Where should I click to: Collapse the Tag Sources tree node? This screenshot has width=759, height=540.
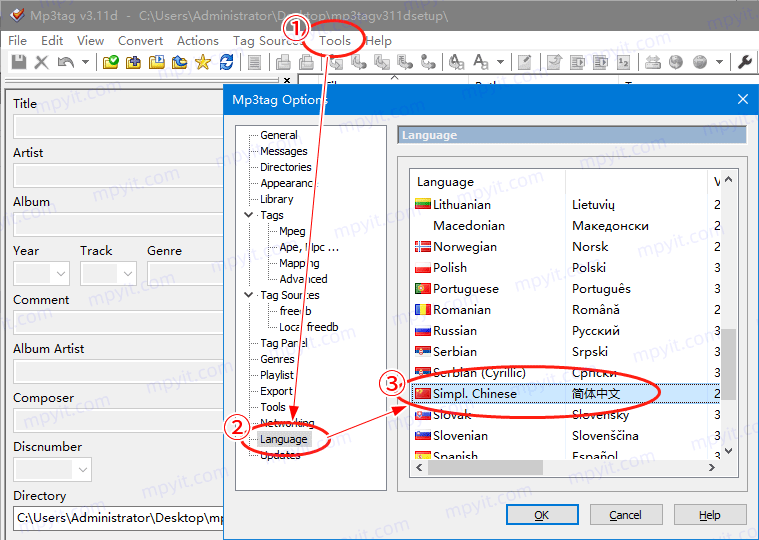(248, 295)
